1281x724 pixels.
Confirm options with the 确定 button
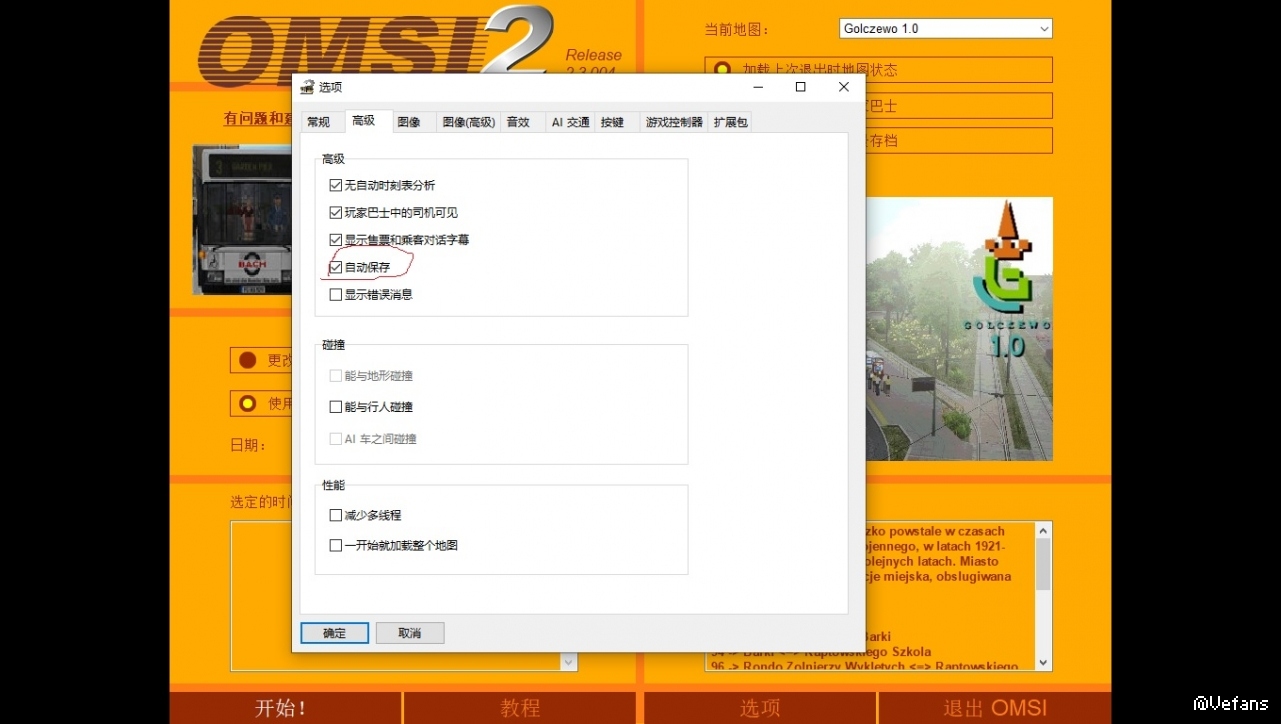point(335,633)
